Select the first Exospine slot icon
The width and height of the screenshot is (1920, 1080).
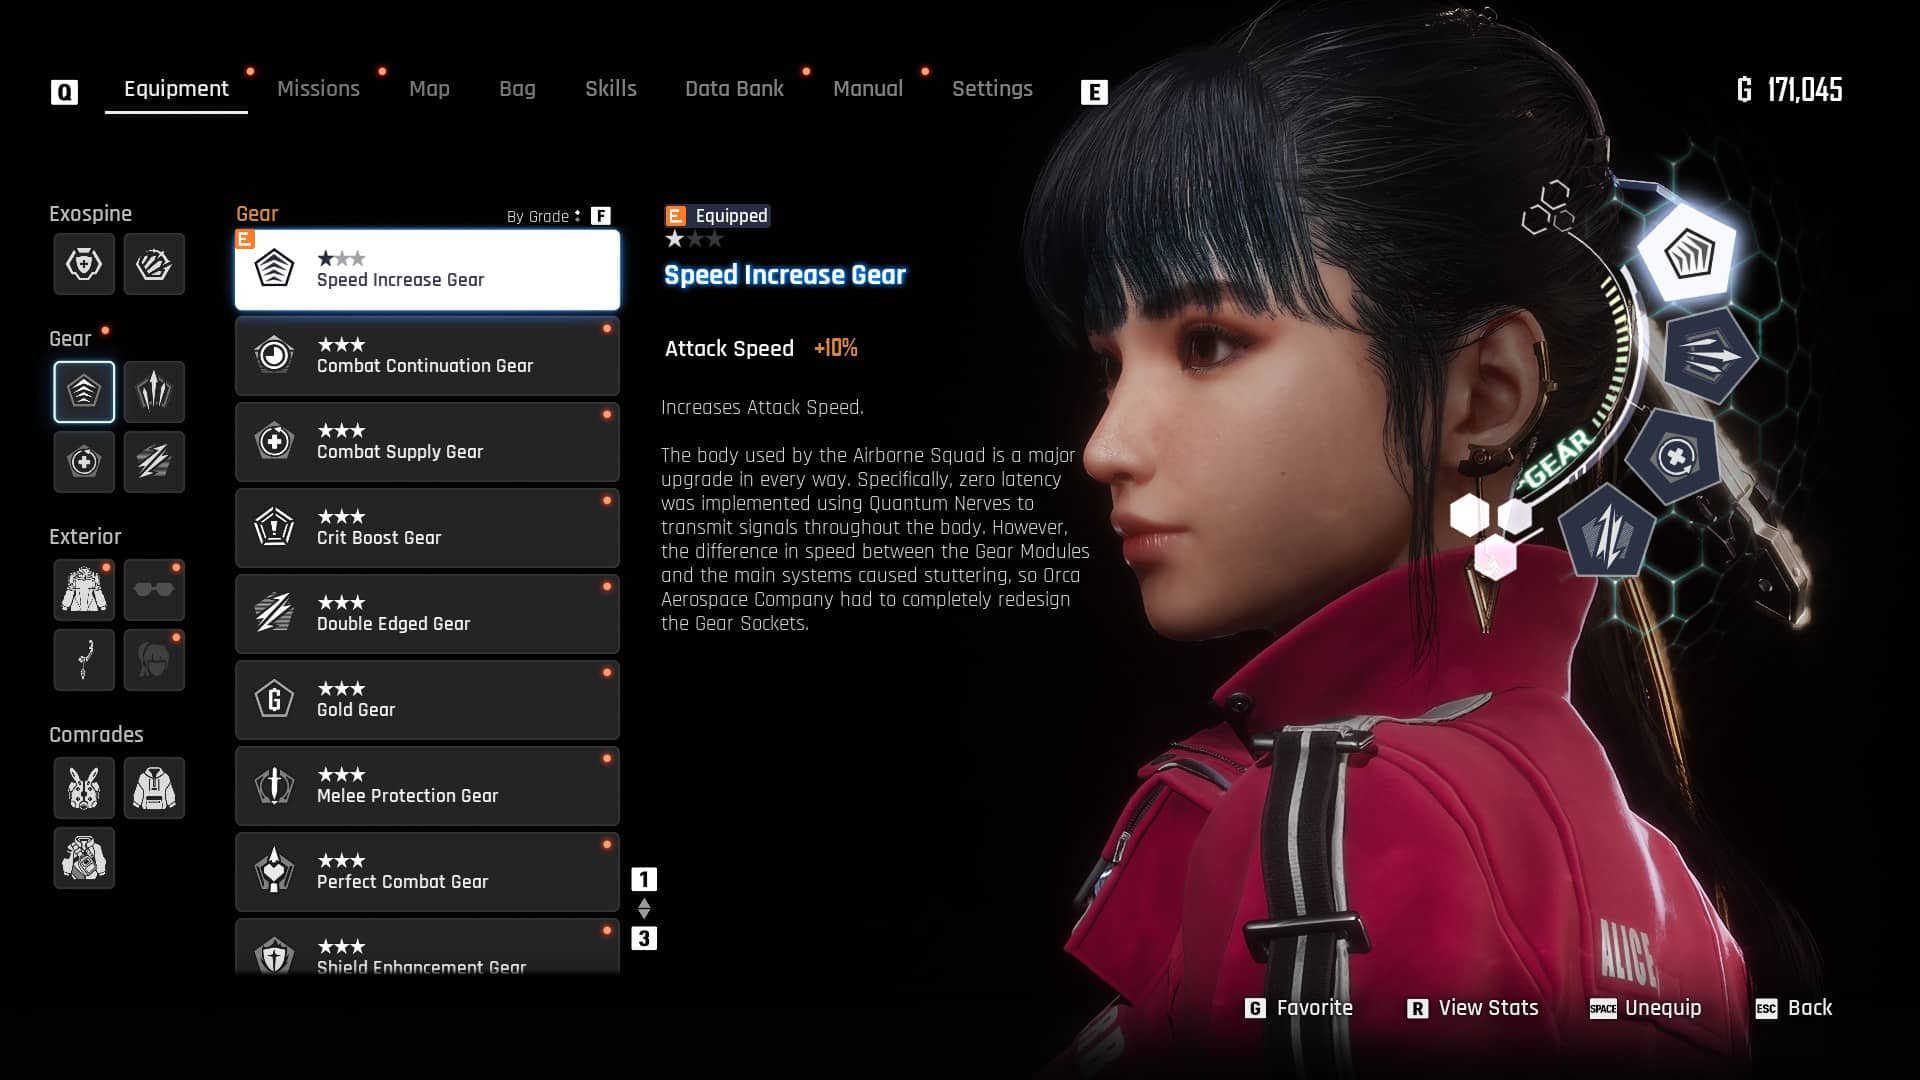point(84,264)
